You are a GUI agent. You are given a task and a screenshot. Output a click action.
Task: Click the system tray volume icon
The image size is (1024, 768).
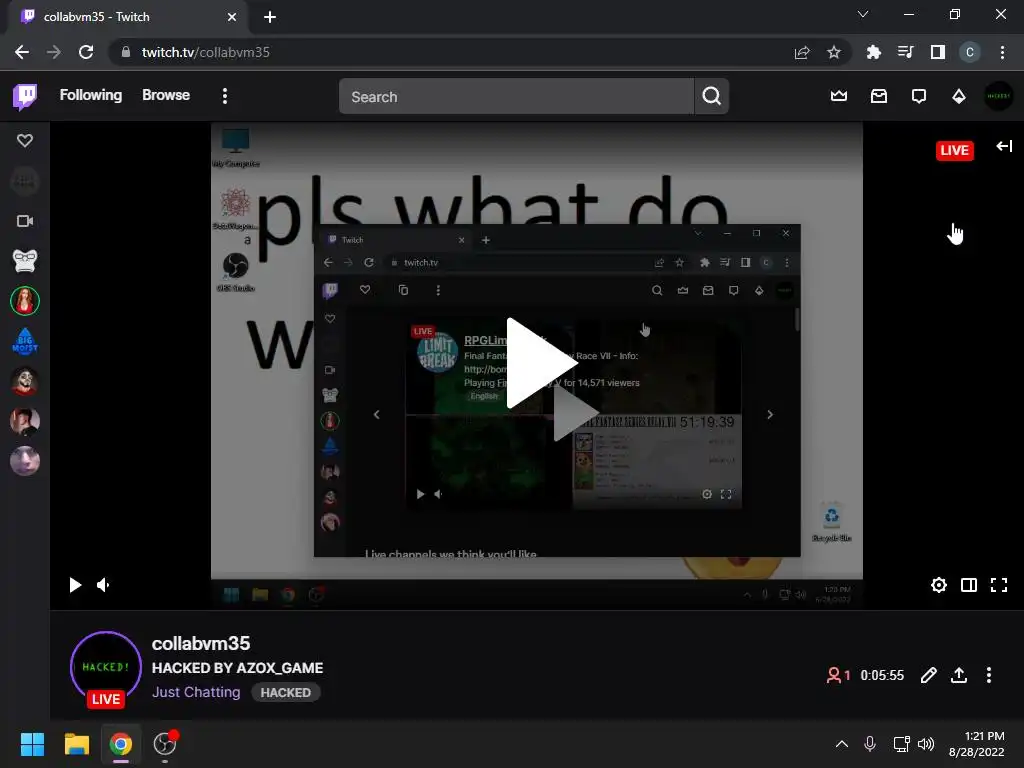(925, 744)
